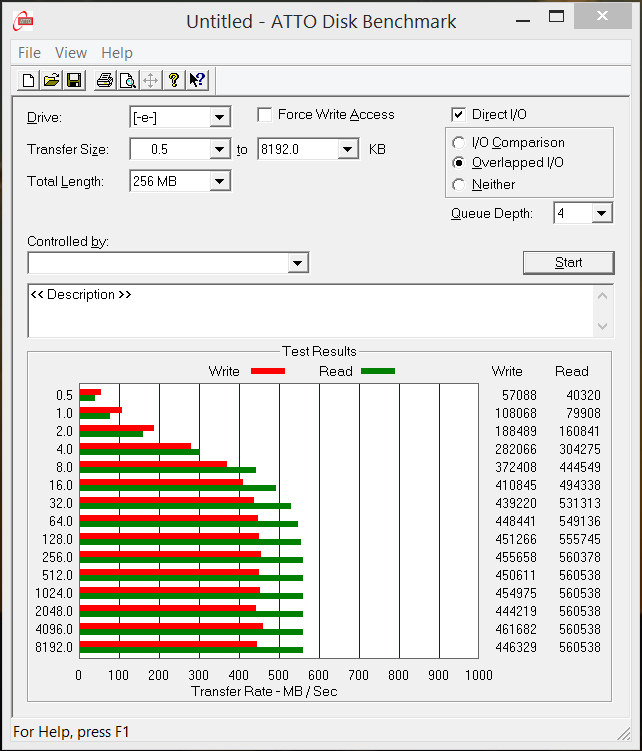Click the Description box scroll down arrow
The image size is (642, 751).
click(x=602, y=326)
